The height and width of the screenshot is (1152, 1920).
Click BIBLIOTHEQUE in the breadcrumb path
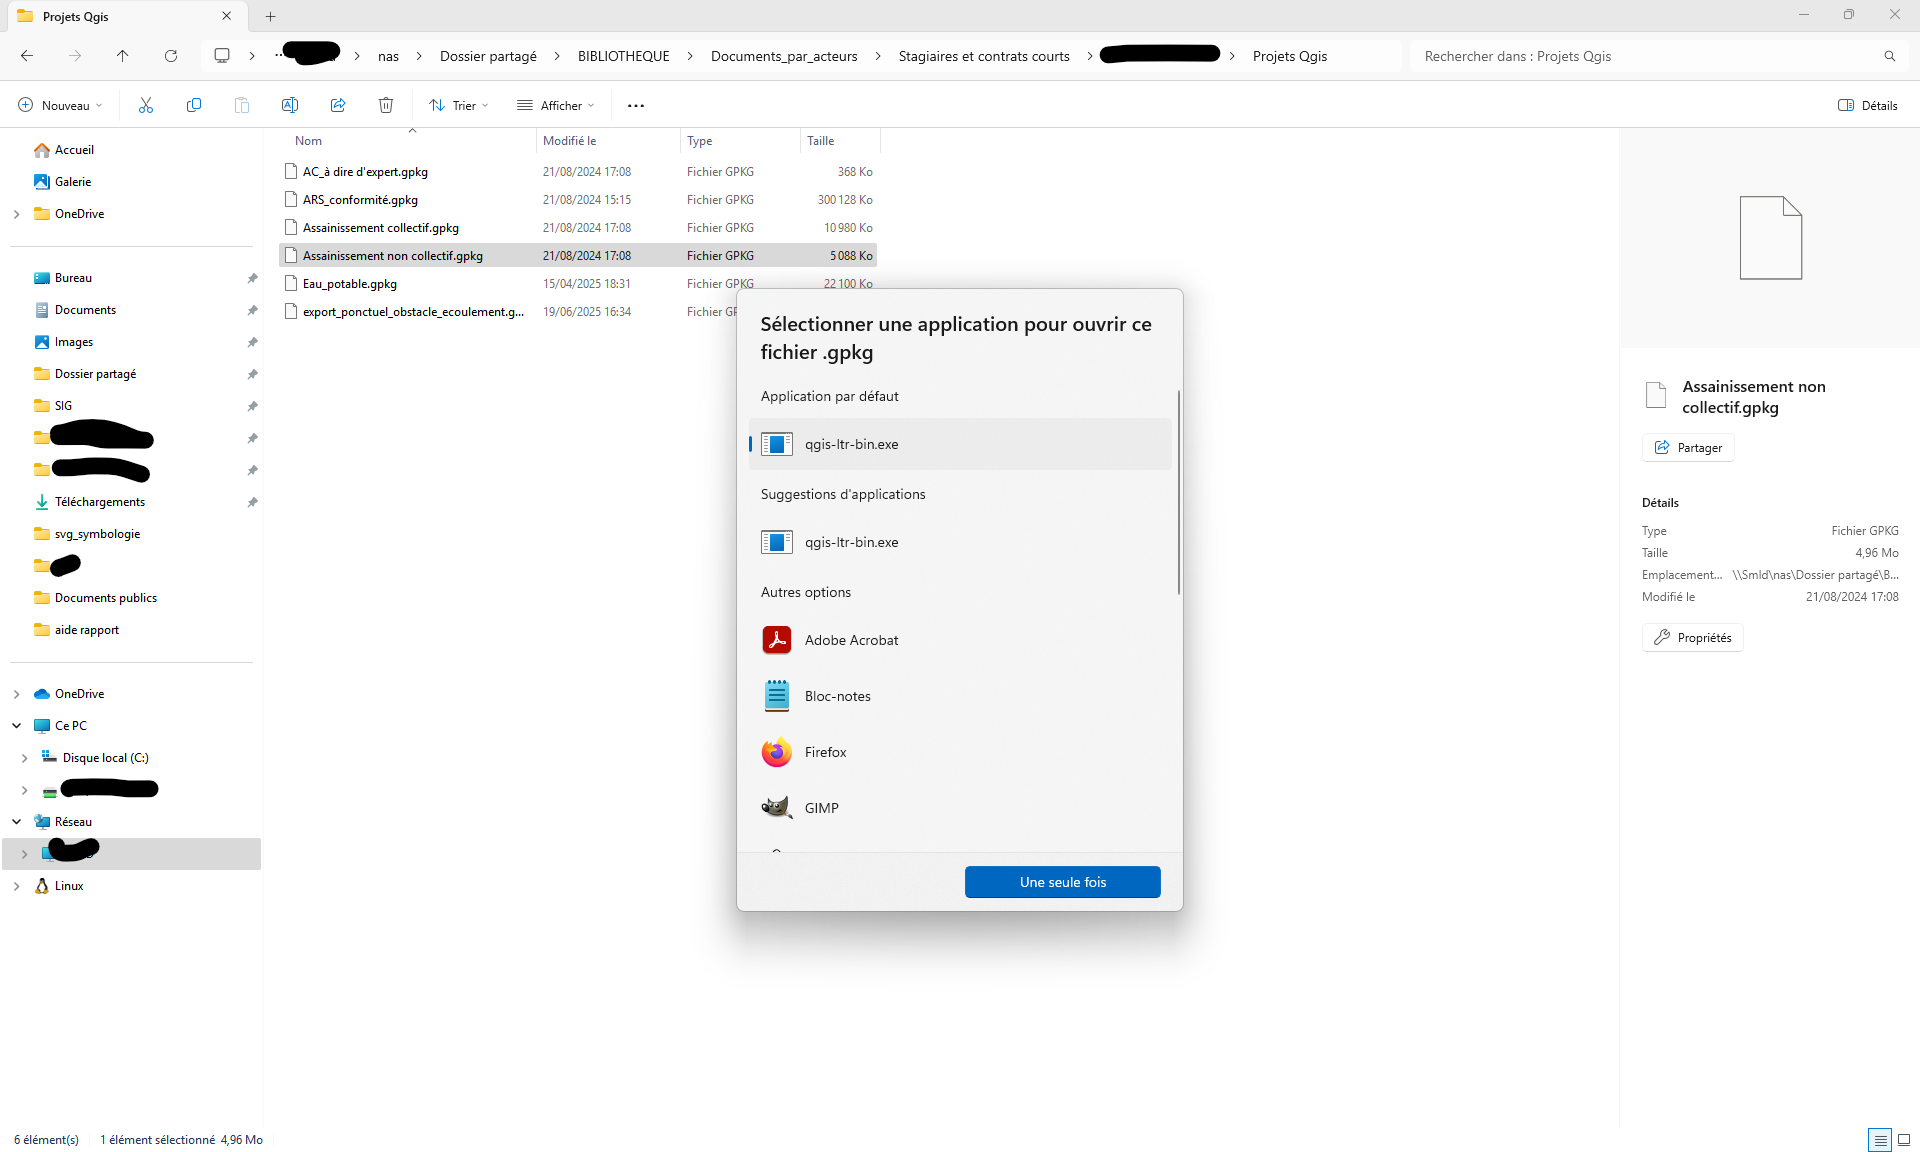[x=623, y=56]
